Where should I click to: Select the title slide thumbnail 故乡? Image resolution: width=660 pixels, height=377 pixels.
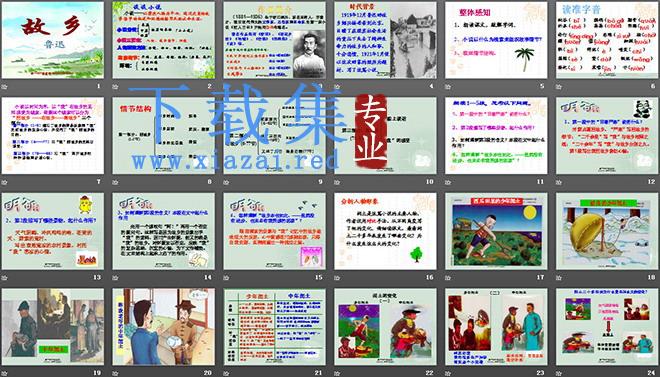pyautogui.click(x=53, y=40)
